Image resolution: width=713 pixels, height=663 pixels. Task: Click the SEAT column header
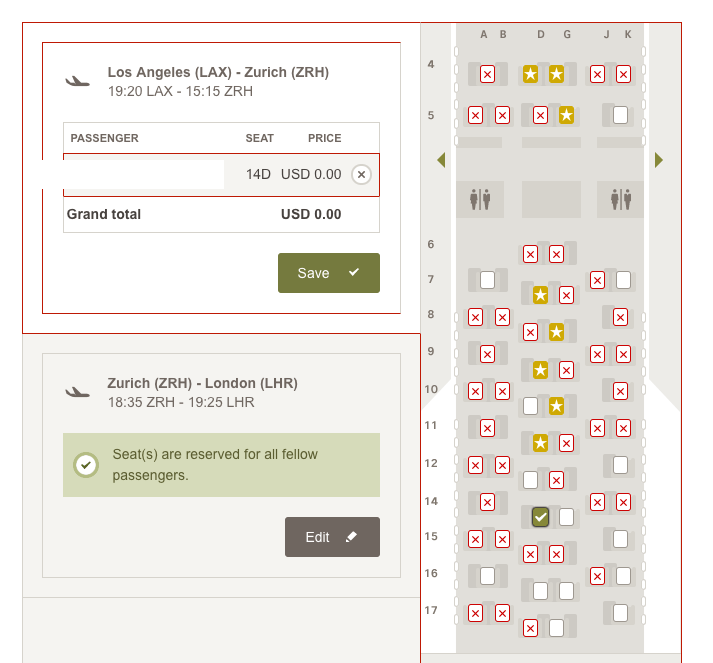[x=260, y=138]
